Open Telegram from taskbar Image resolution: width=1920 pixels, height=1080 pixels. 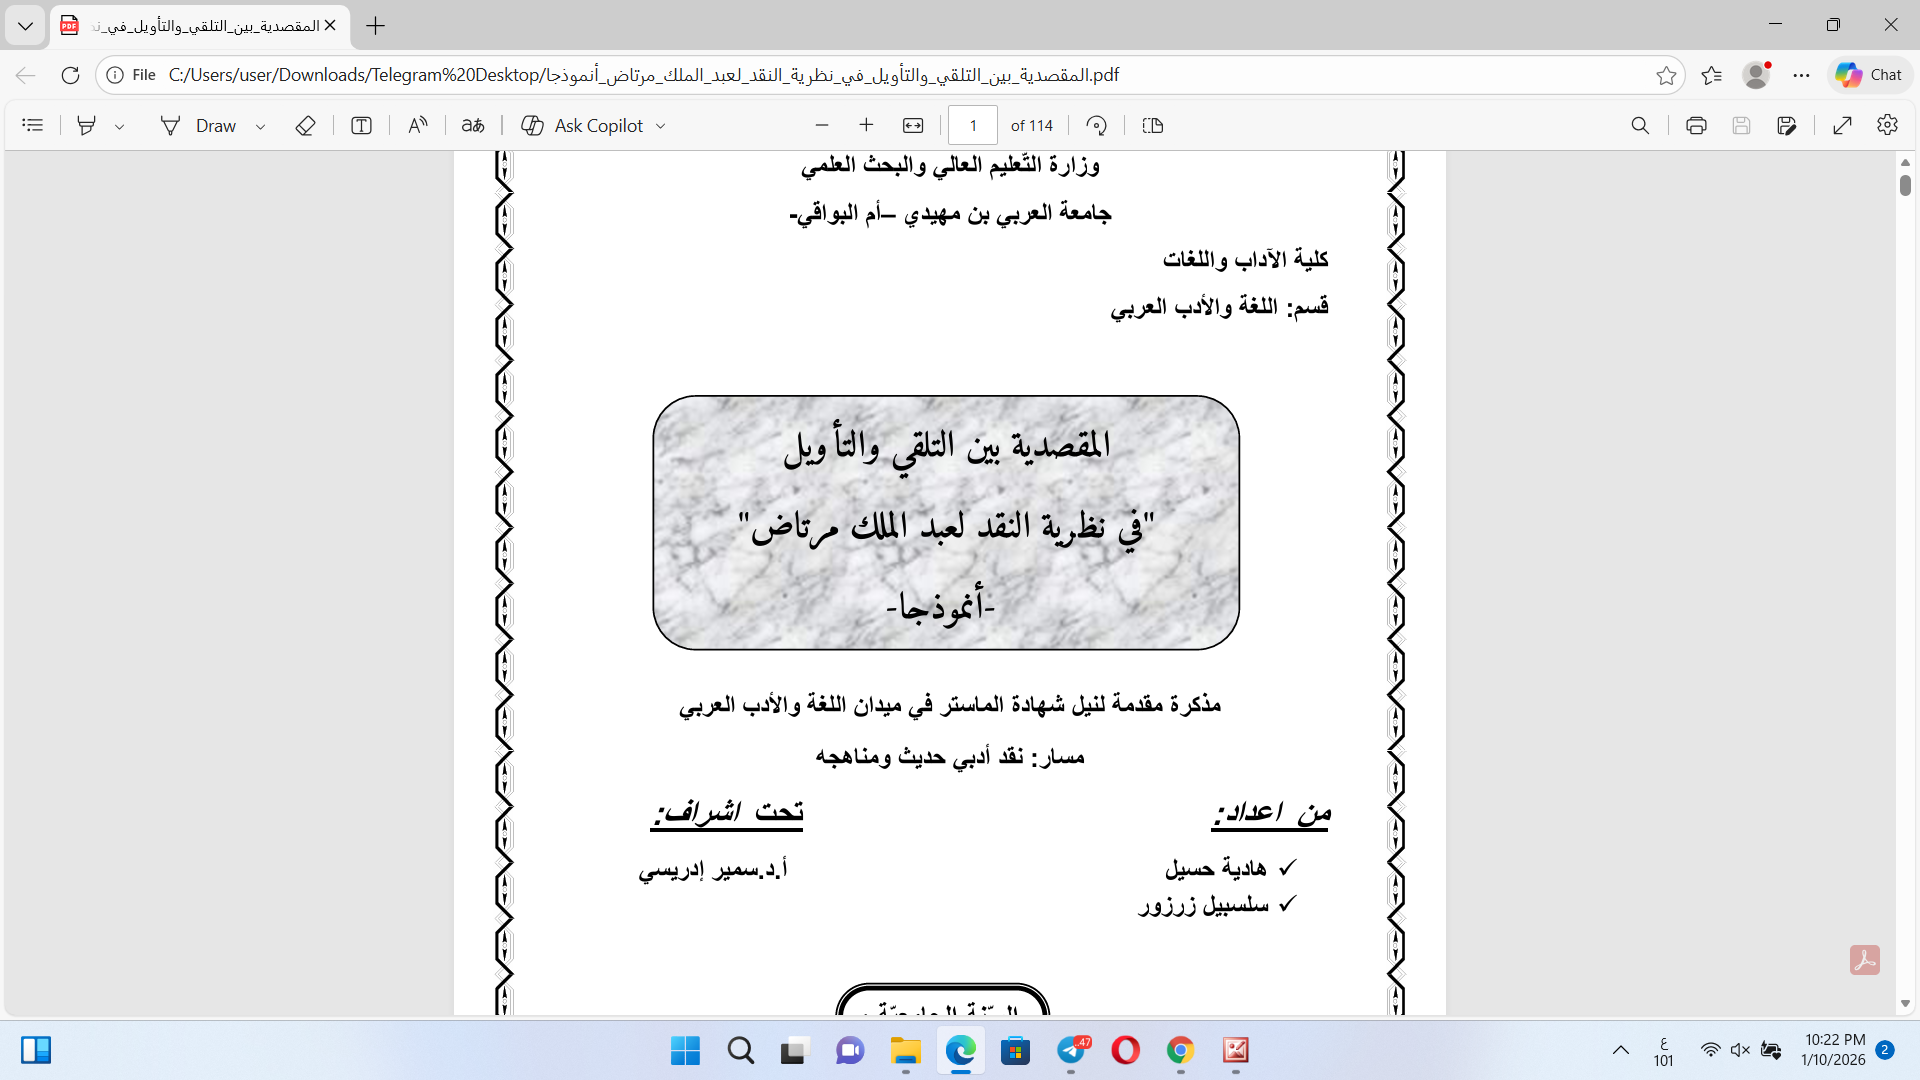pos(1071,1051)
